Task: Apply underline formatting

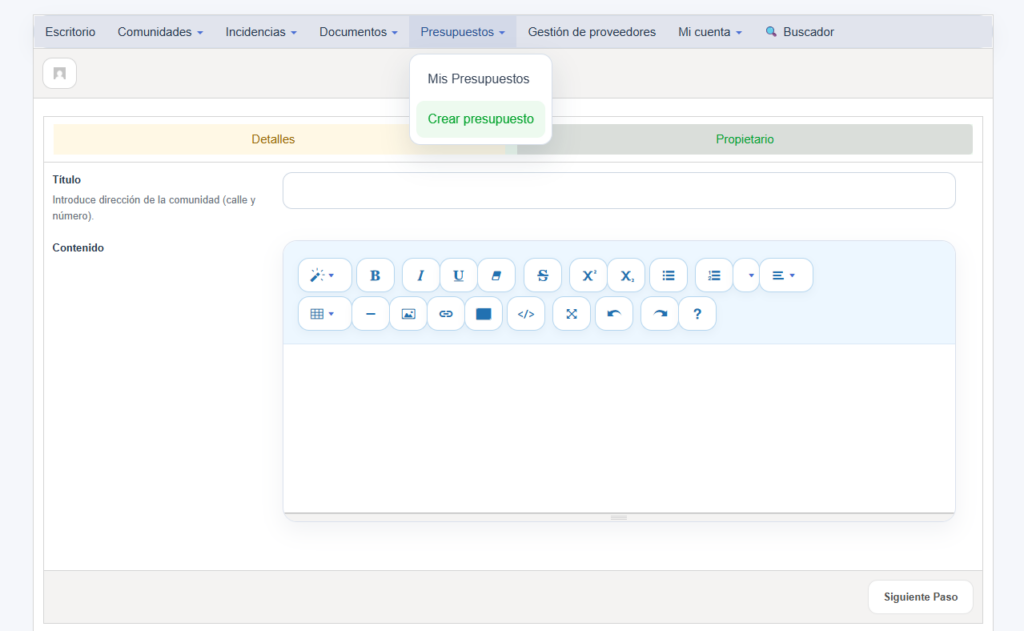Action: (458, 275)
